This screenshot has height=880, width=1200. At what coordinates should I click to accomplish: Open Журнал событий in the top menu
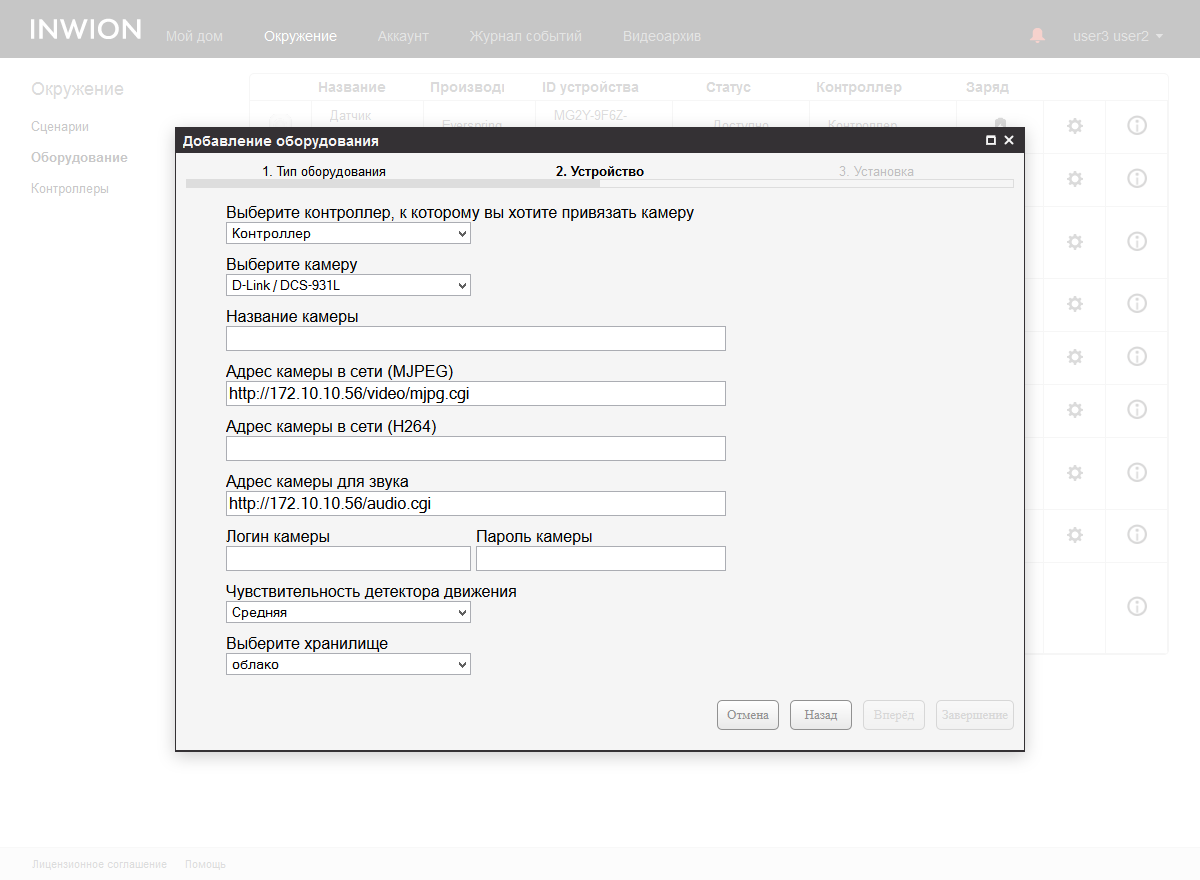click(x=525, y=36)
